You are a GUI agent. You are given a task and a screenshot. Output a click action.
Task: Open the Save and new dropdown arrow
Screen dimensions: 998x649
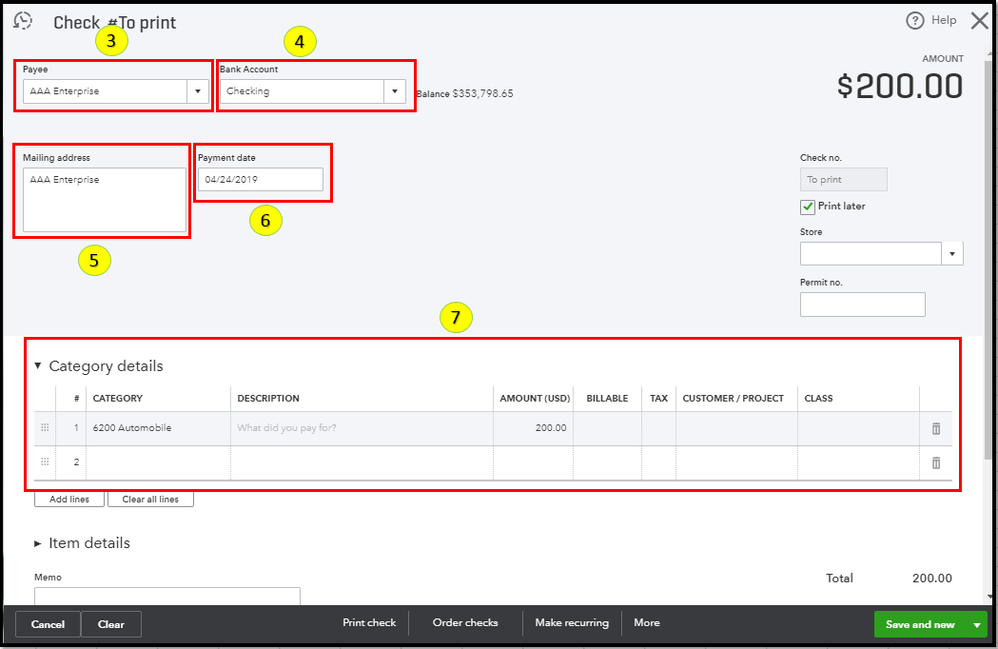click(976, 625)
